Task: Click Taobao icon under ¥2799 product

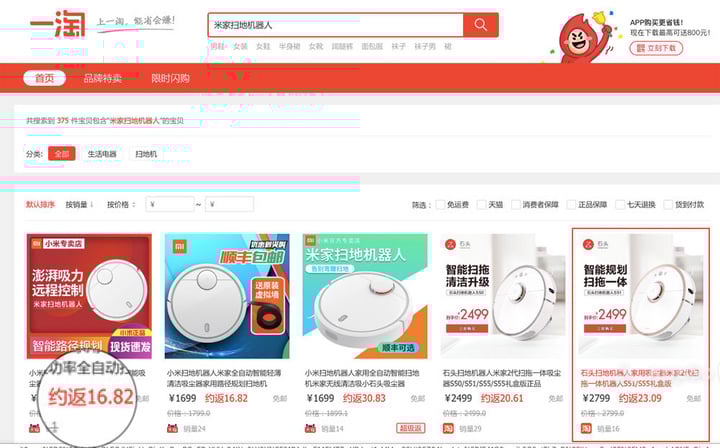Action: 586,429
